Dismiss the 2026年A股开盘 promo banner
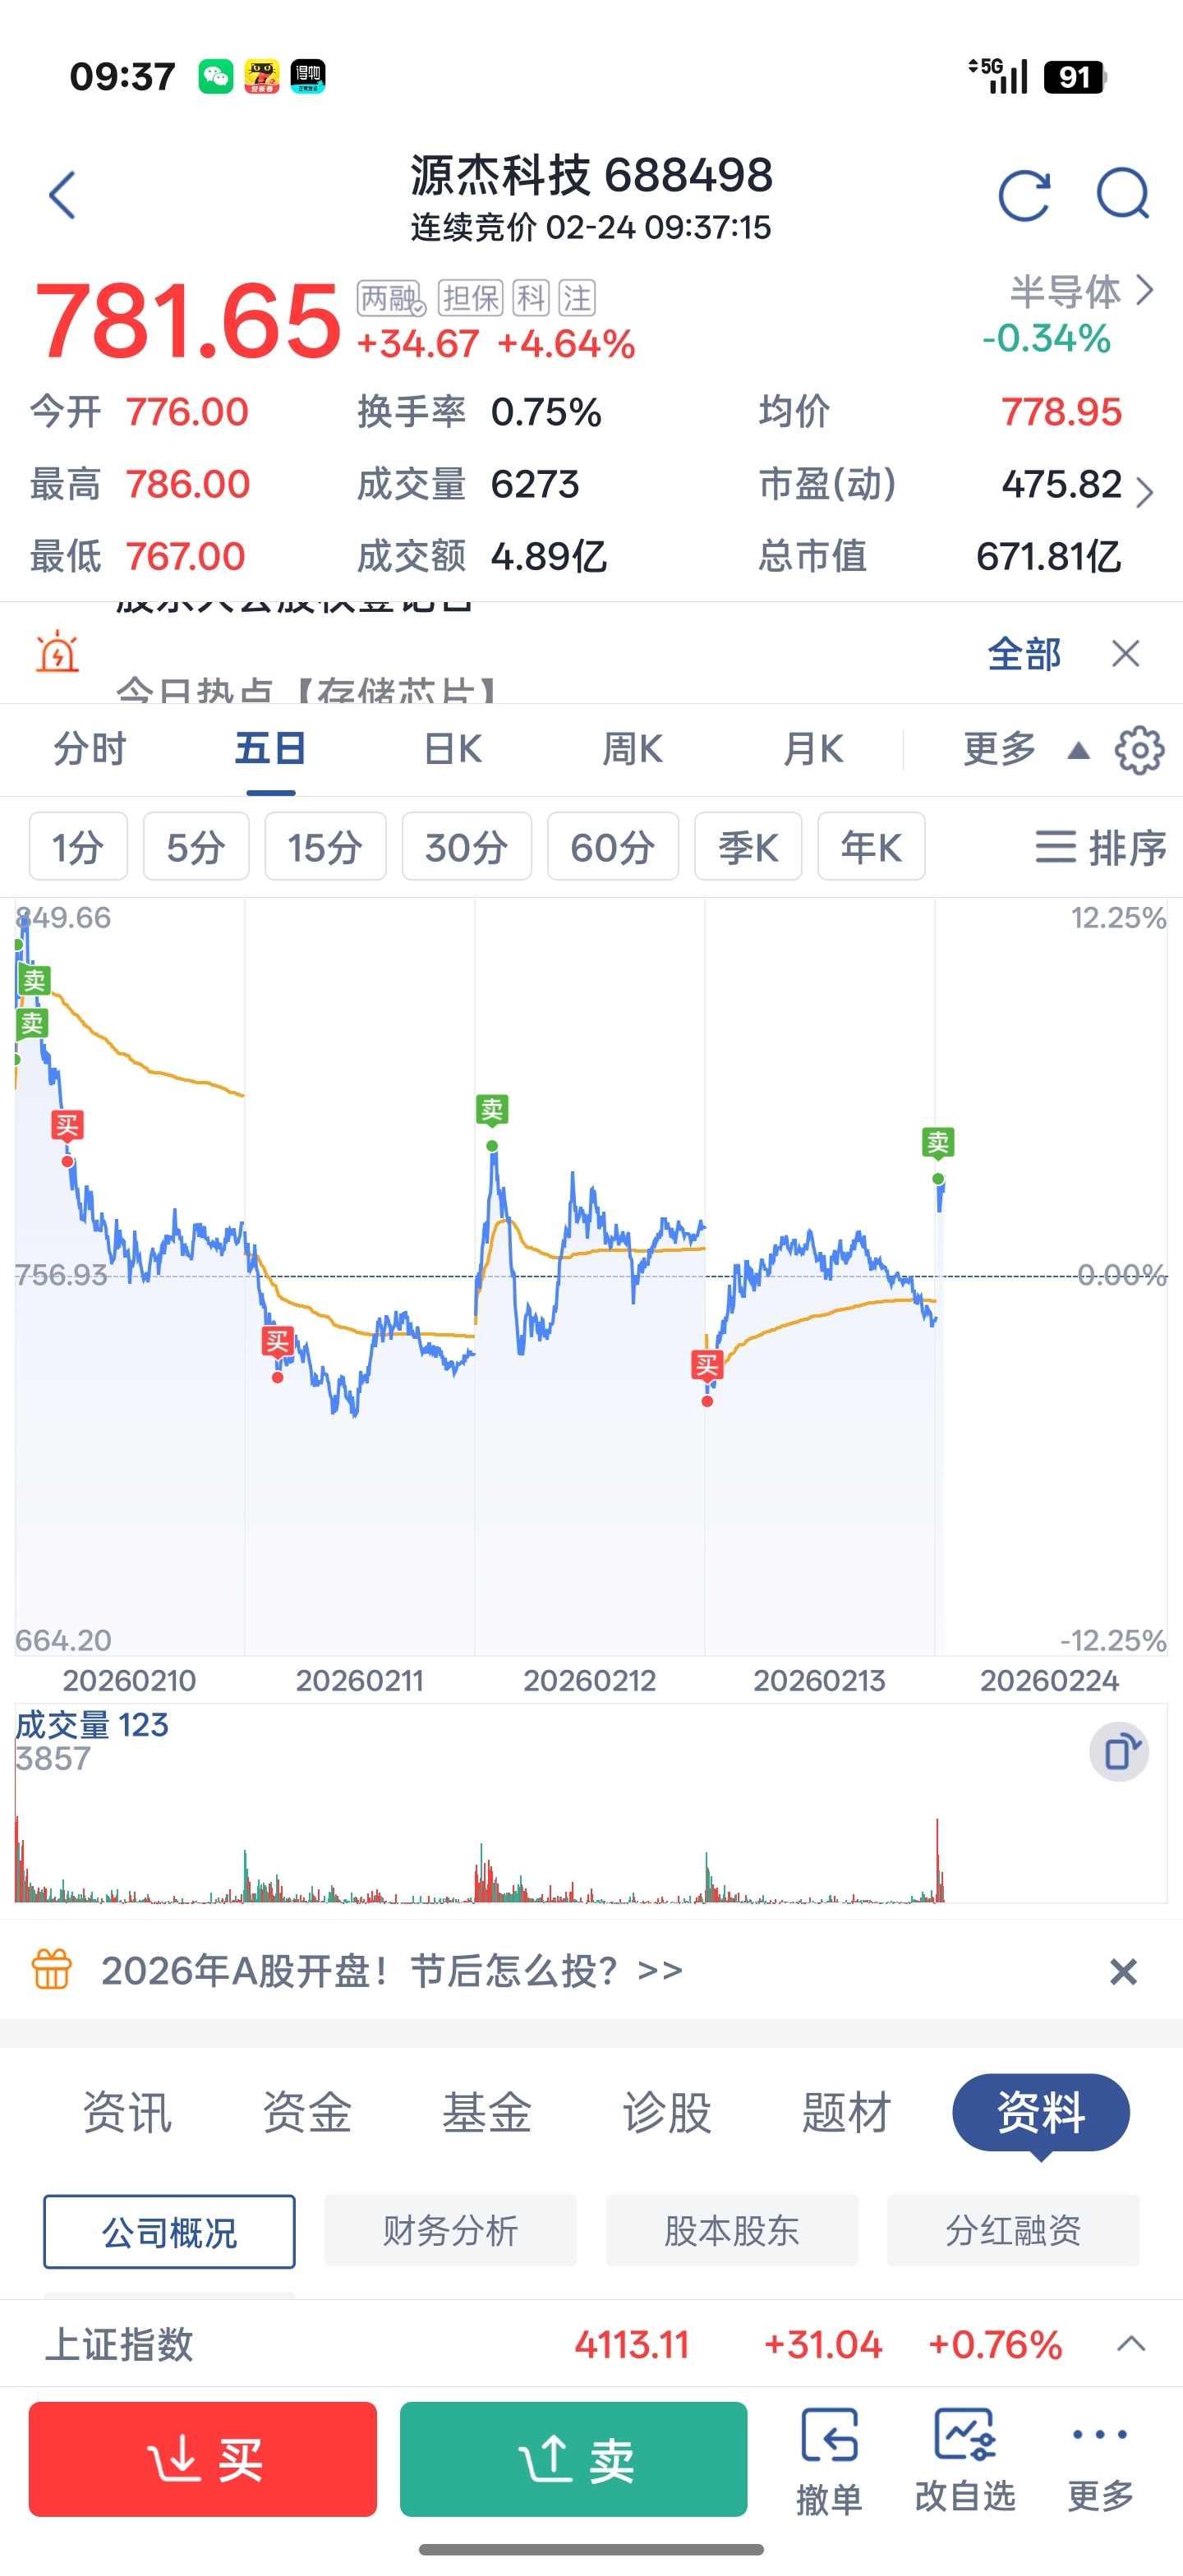 [1123, 1971]
